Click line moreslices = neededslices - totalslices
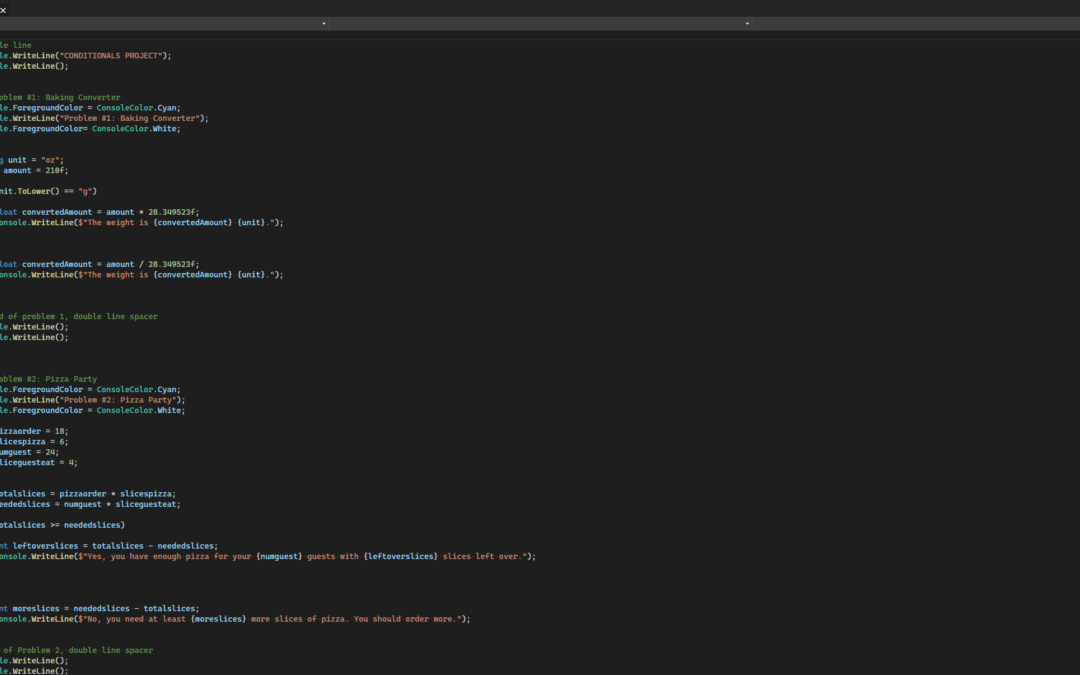This screenshot has width=1080, height=675. [x=99, y=609]
